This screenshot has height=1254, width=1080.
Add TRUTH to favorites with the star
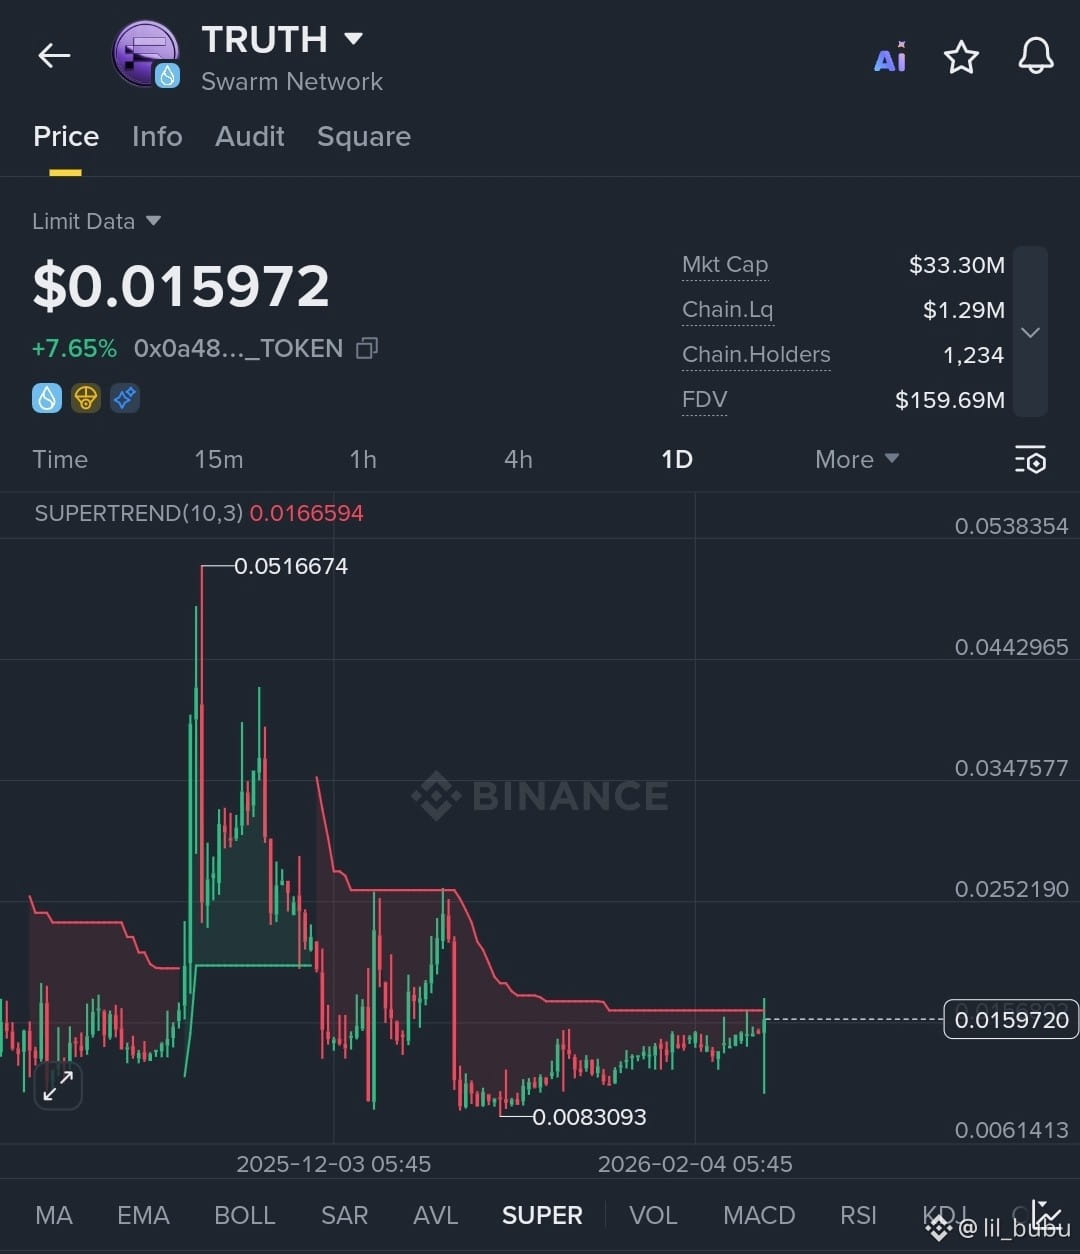pyautogui.click(x=961, y=57)
